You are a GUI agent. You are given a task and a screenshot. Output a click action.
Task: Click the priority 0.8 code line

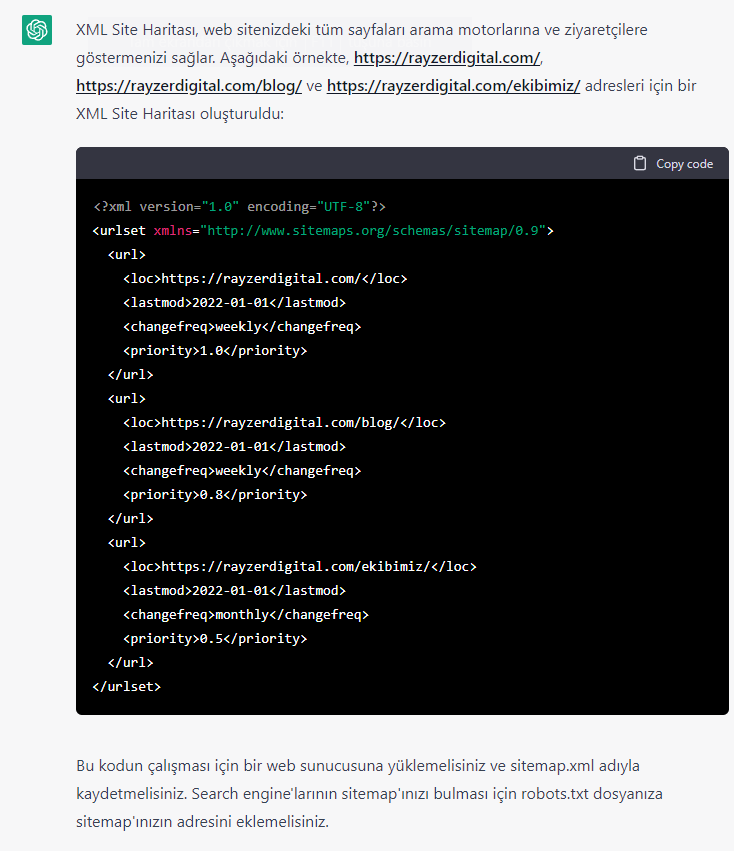(215, 494)
